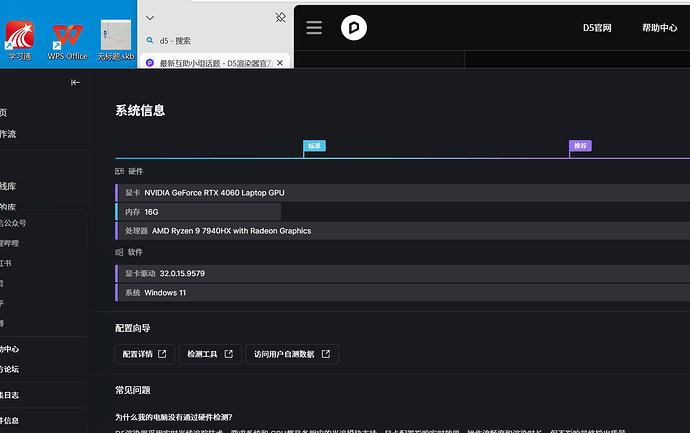Open the 配置详情 button
Viewport: 690px width, 433px height.
point(144,354)
